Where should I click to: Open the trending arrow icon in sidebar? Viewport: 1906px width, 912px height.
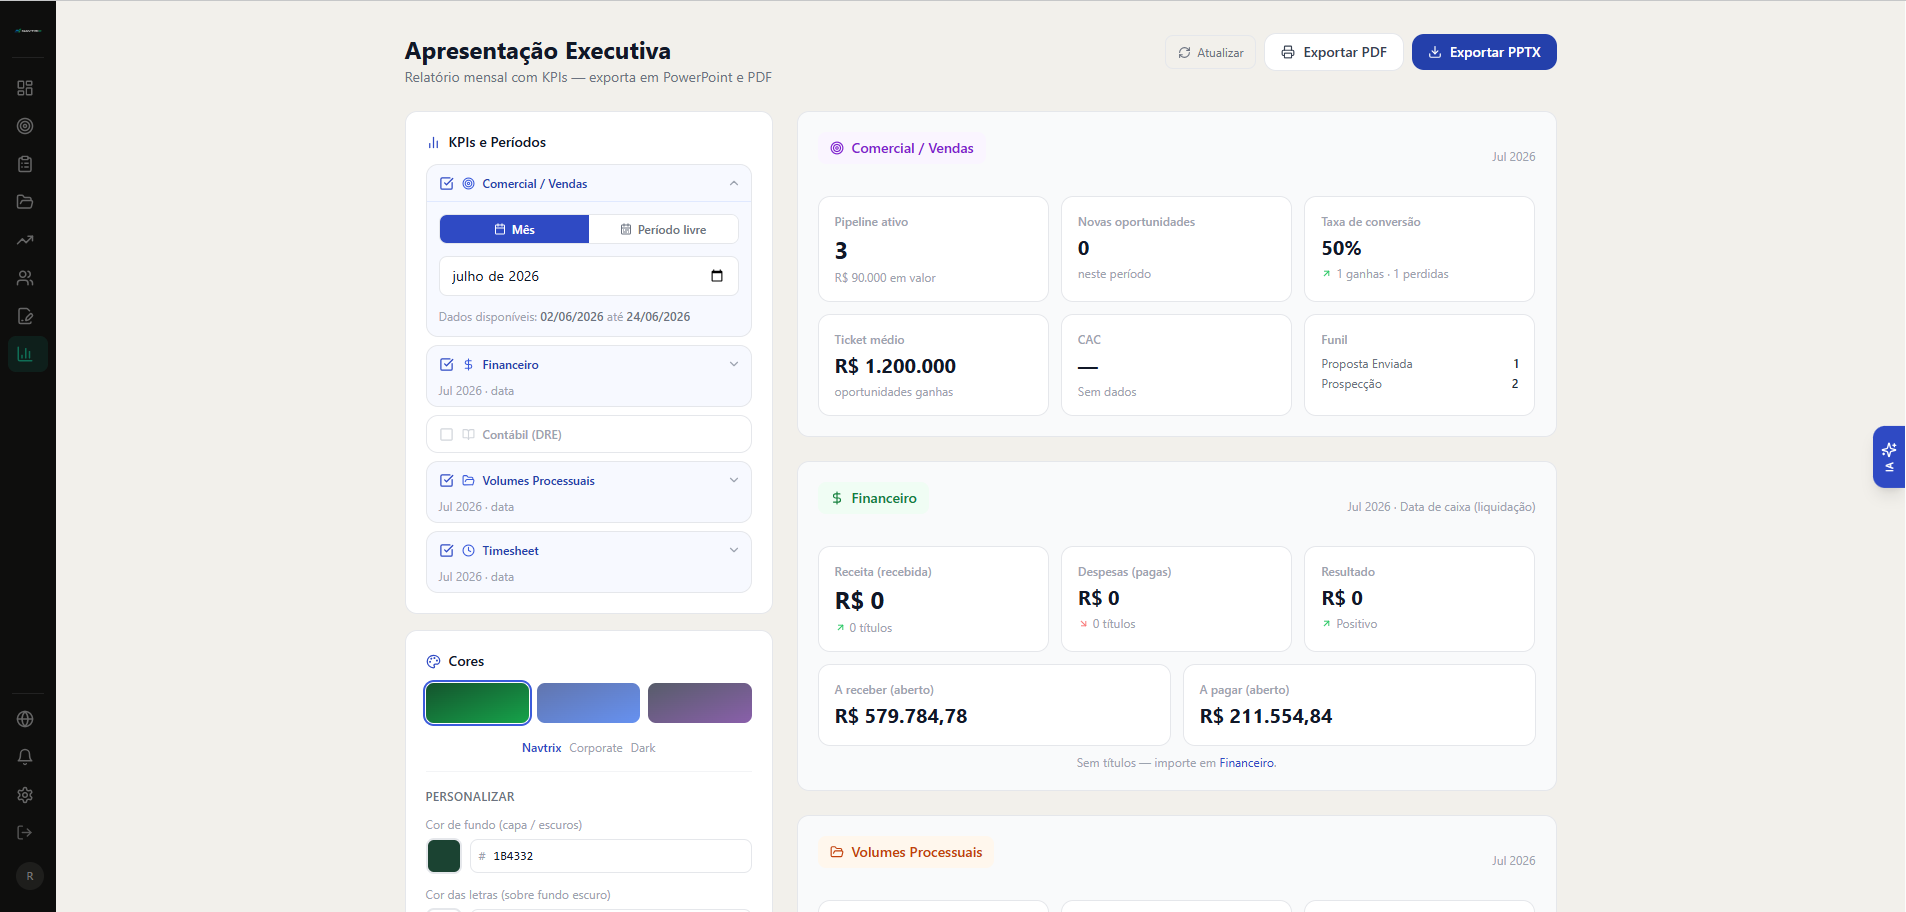25,240
